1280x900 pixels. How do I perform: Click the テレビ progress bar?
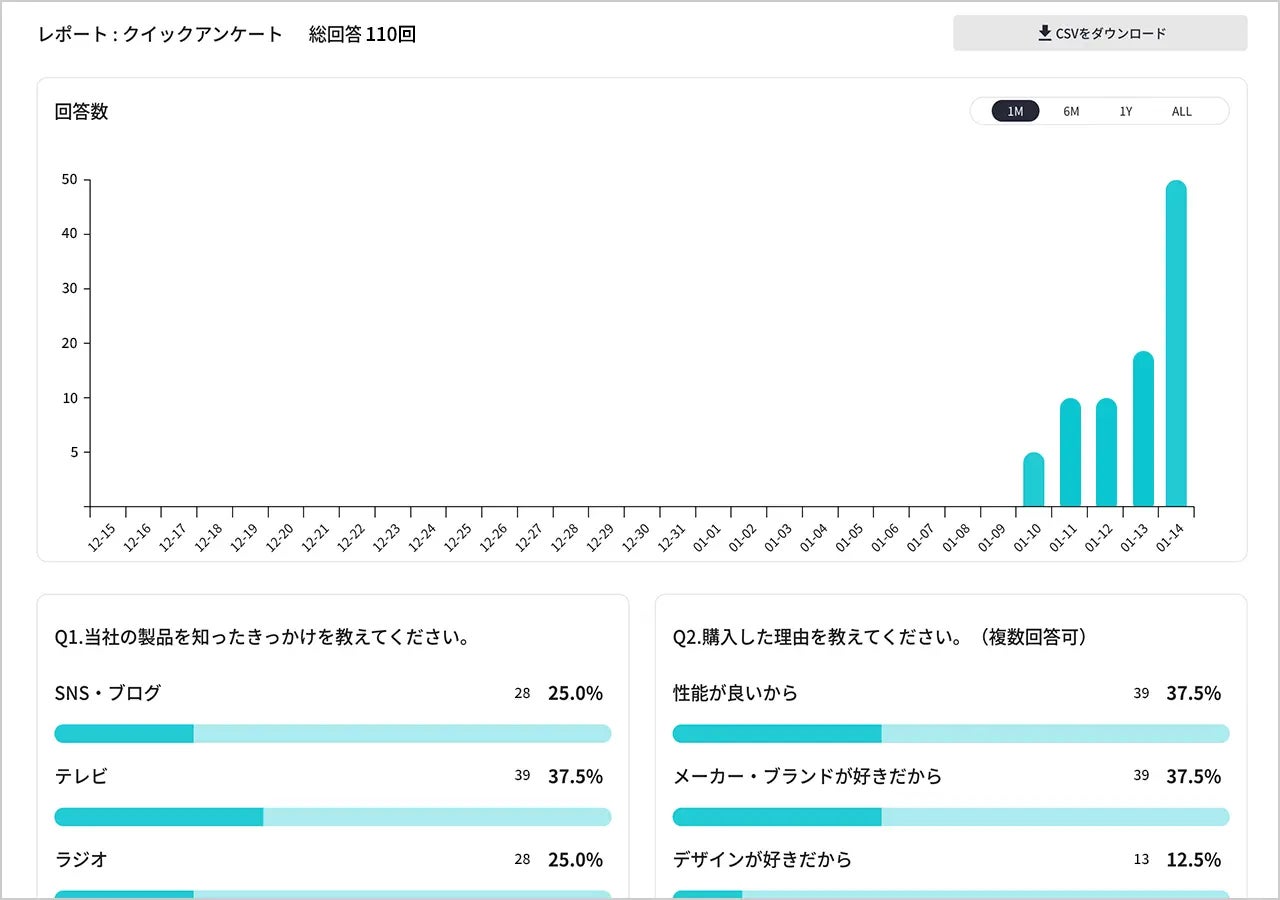coord(332,817)
